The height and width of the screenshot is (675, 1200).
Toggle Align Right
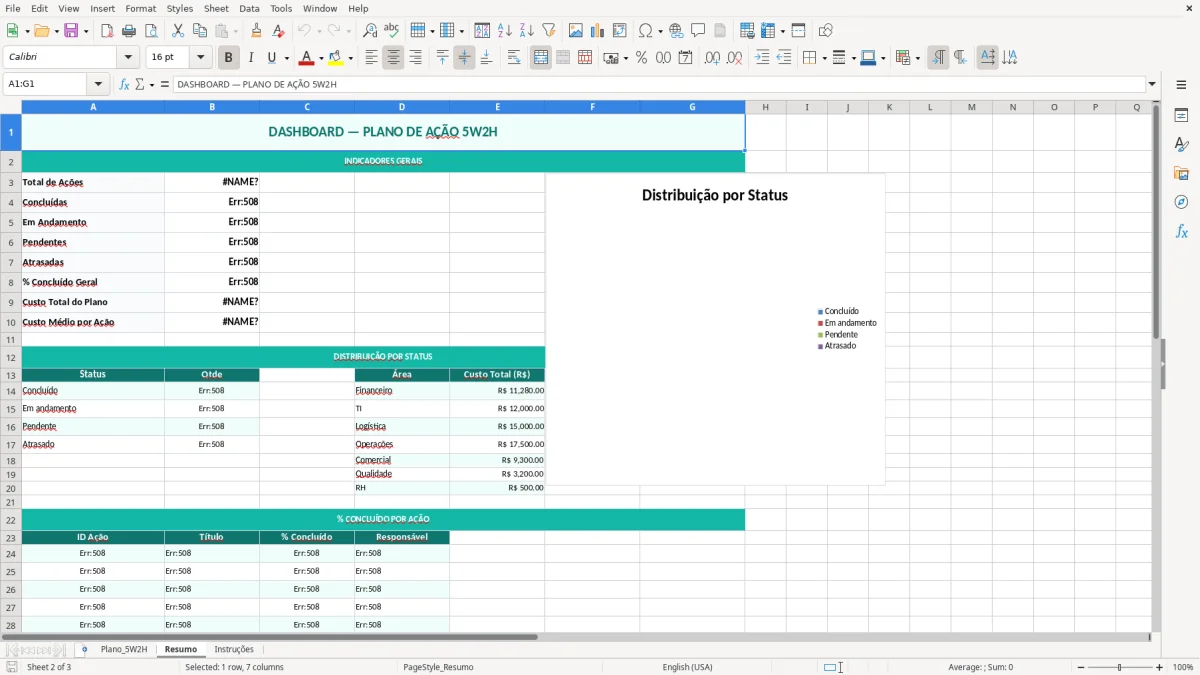click(415, 58)
